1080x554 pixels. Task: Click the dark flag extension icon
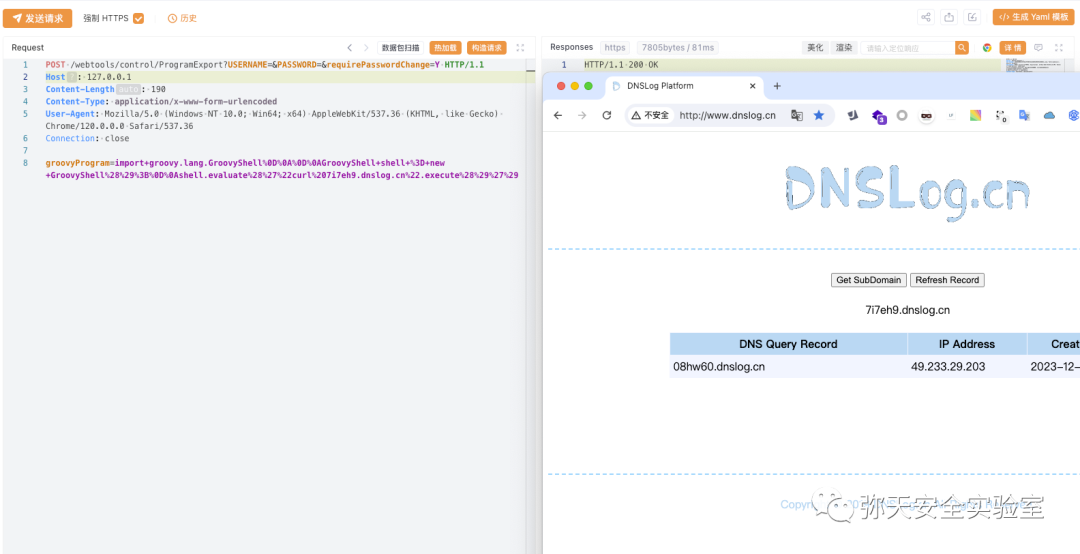[x=853, y=115]
